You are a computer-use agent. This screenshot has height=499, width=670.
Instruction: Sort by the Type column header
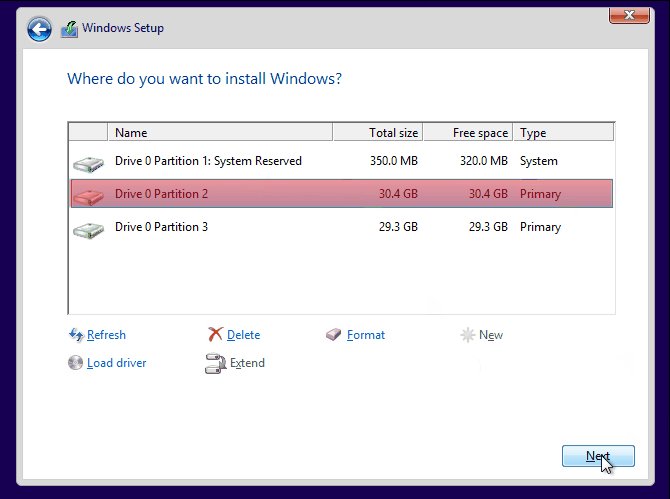coord(564,132)
